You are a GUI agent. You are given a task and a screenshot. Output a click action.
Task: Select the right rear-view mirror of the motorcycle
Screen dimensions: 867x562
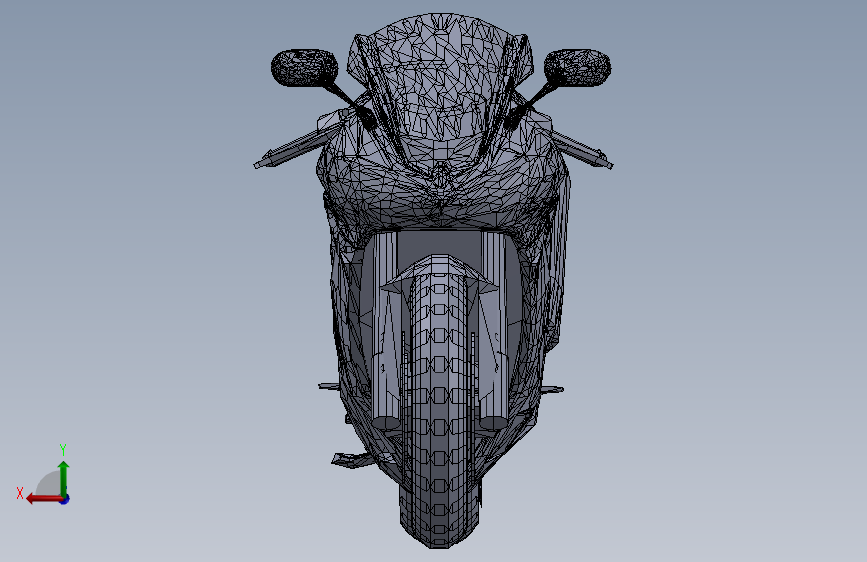point(577,67)
